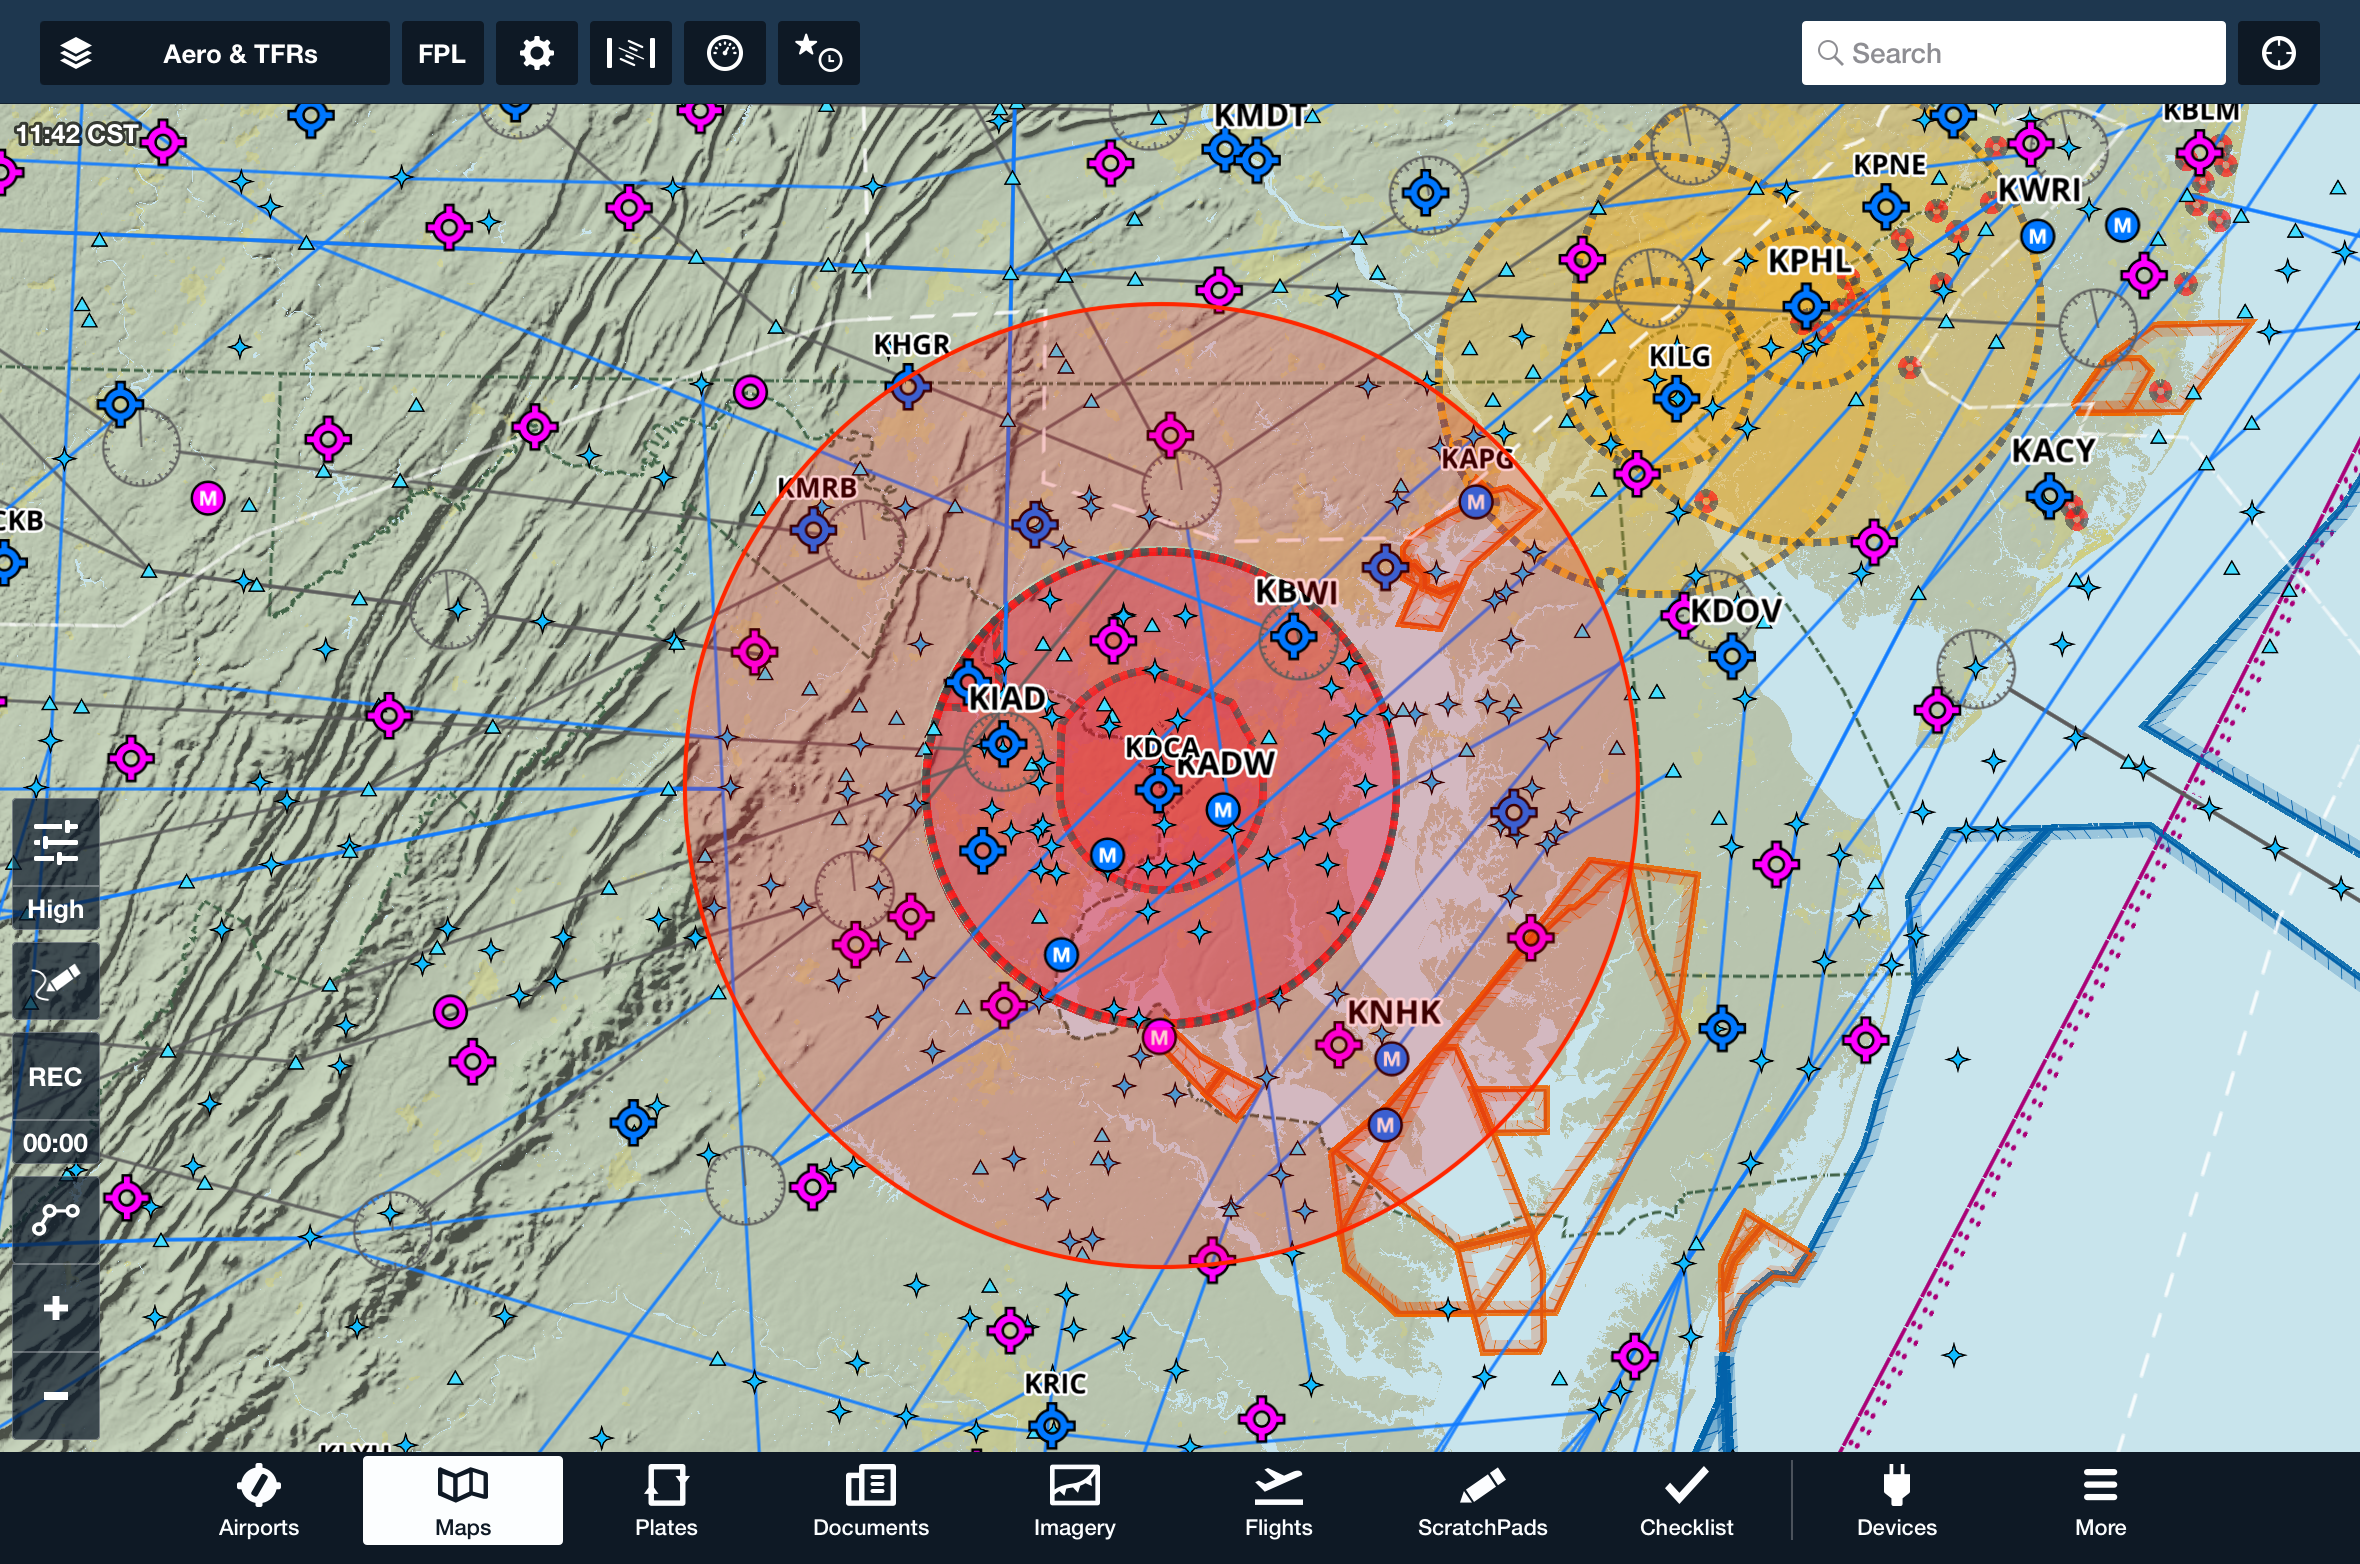The width and height of the screenshot is (2360, 1564).
Task: Open the More tab
Action: [x=2101, y=1501]
